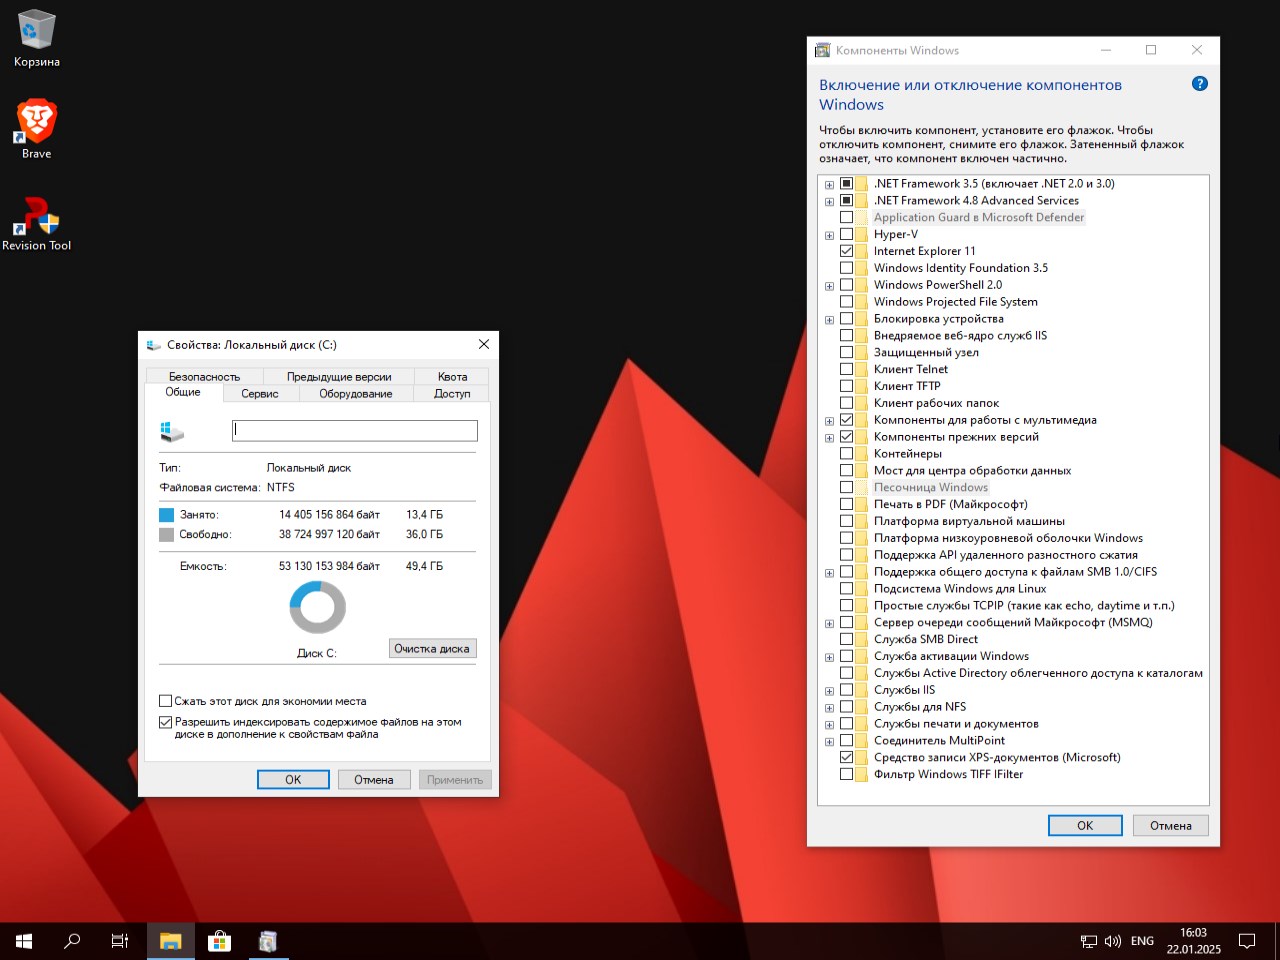The image size is (1280, 960).
Task: Open the Windows Start menu
Action: 24,941
